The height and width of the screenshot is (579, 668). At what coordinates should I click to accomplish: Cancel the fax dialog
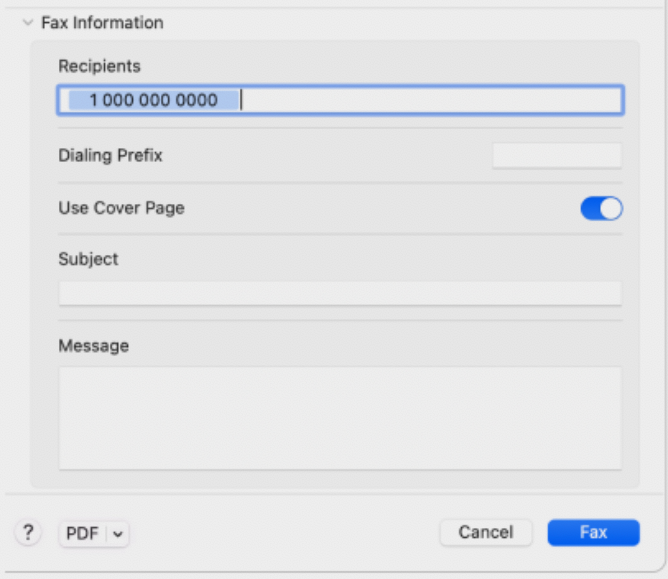[485, 532]
